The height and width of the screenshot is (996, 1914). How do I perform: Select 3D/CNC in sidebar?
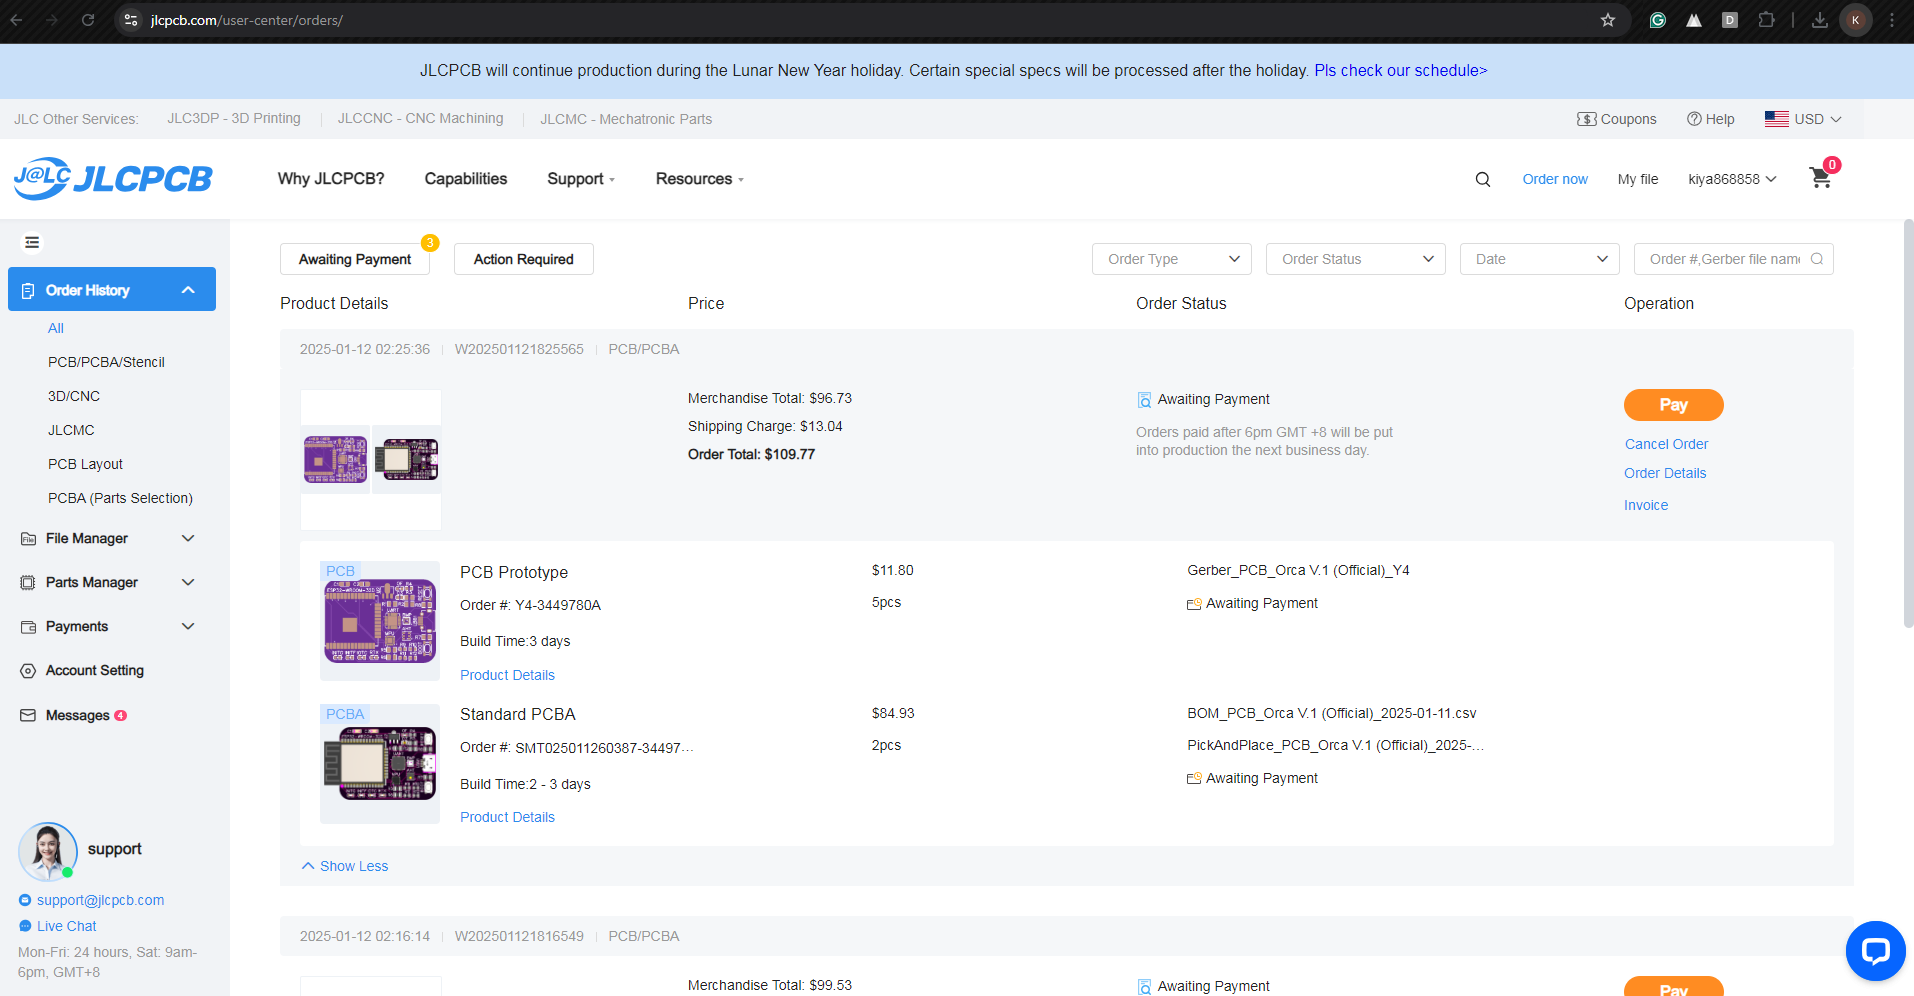click(x=74, y=396)
